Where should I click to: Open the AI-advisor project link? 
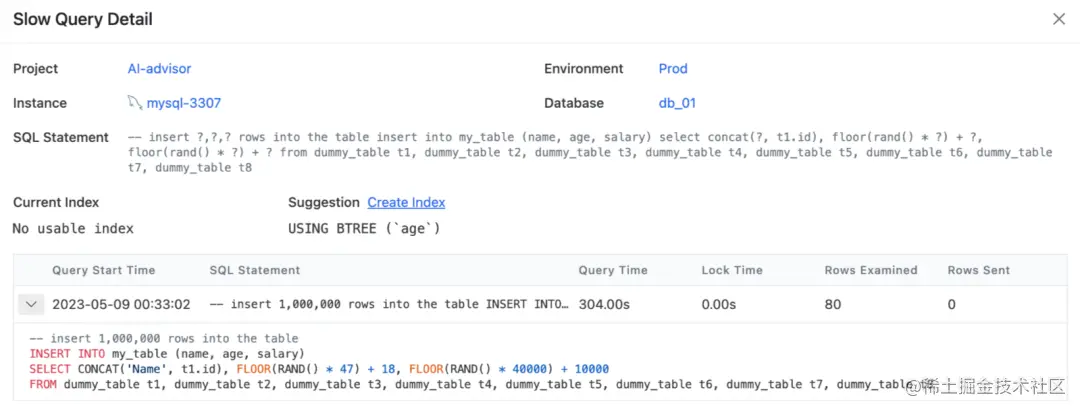(x=159, y=69)
